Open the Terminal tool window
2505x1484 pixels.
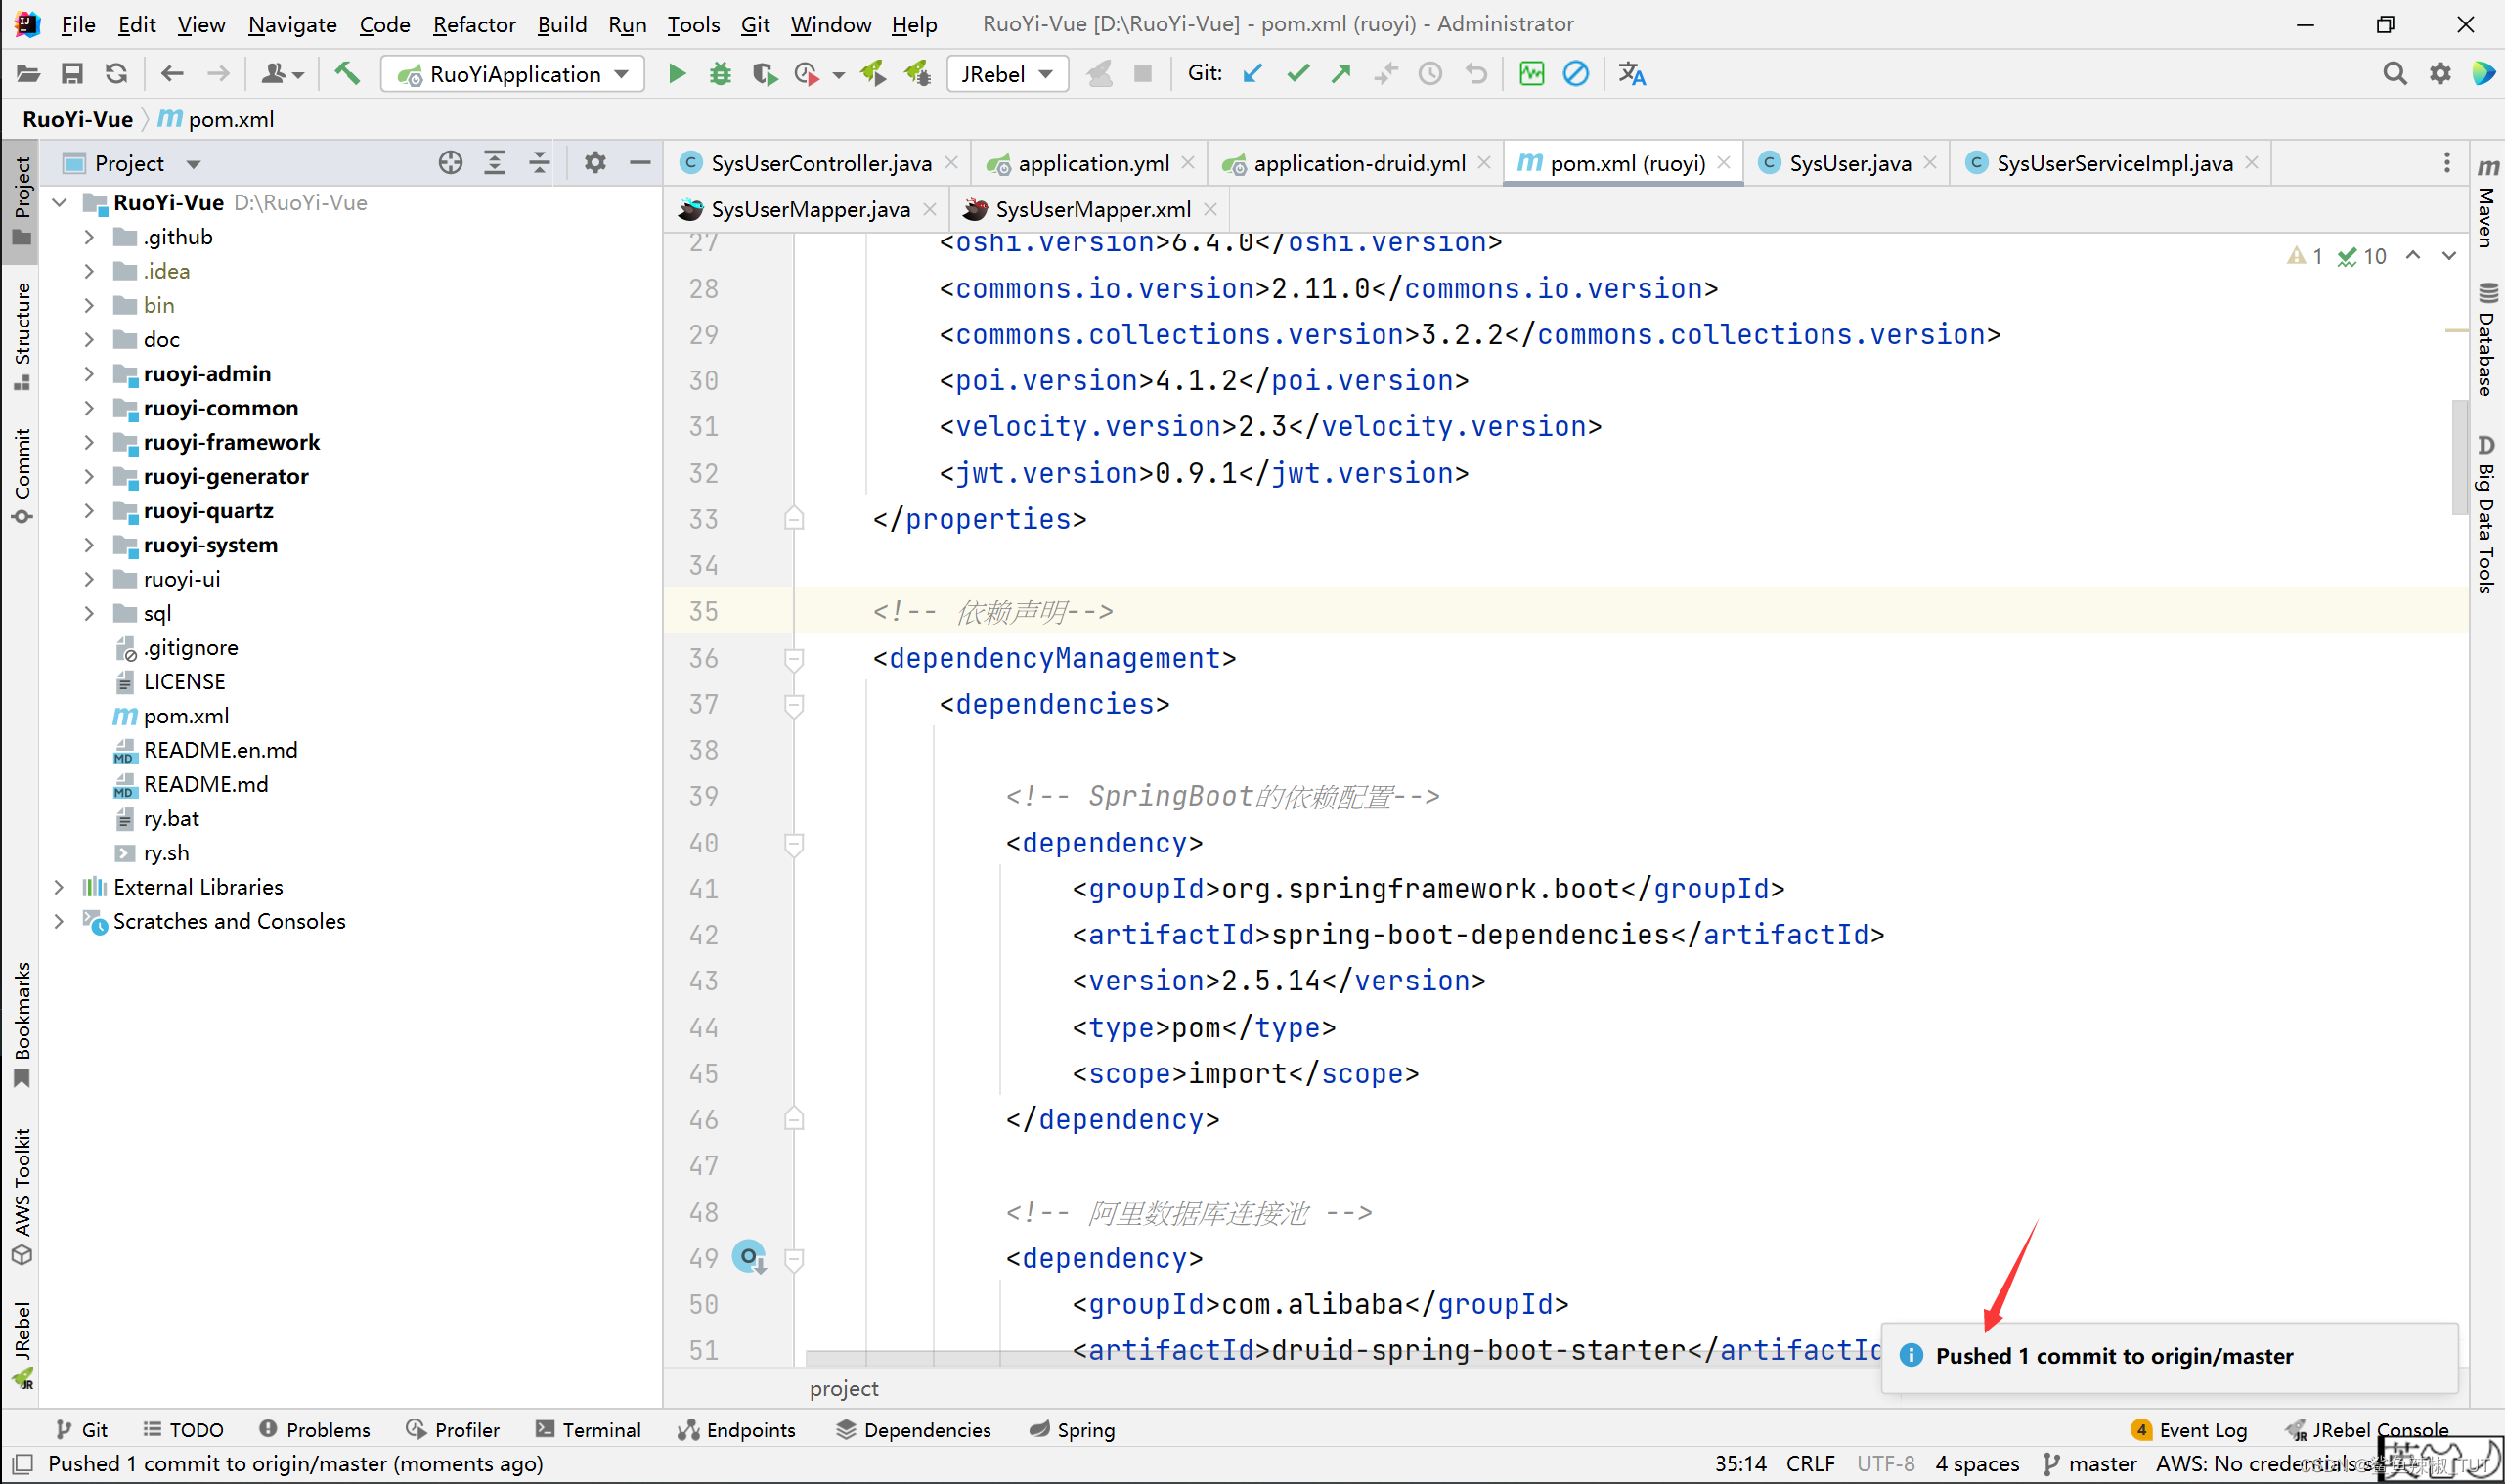[588, 1430]
